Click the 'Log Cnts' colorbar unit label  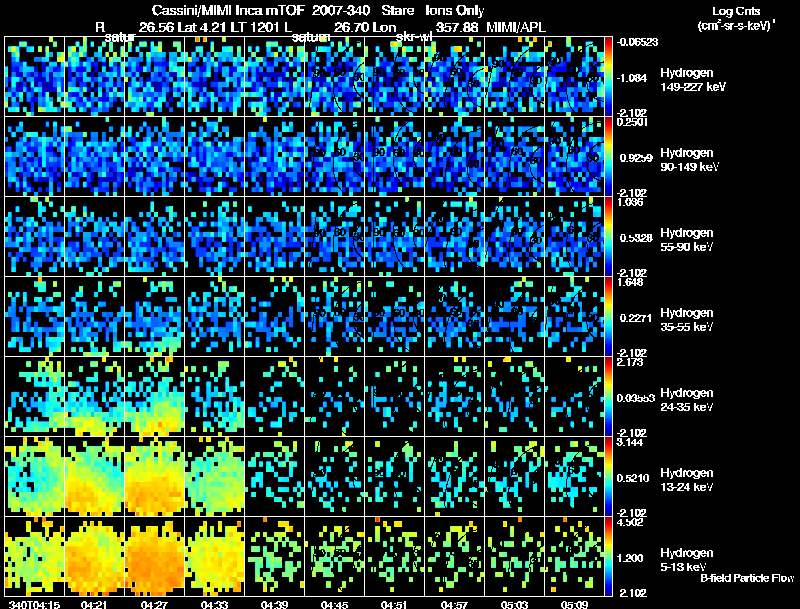coord(736,12)
